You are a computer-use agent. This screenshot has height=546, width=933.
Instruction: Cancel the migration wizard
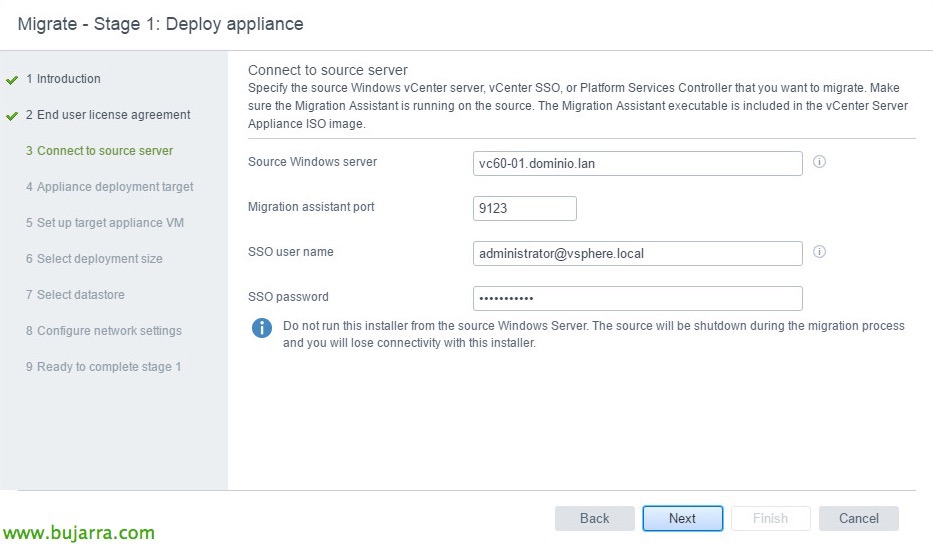tap(858, 518)
